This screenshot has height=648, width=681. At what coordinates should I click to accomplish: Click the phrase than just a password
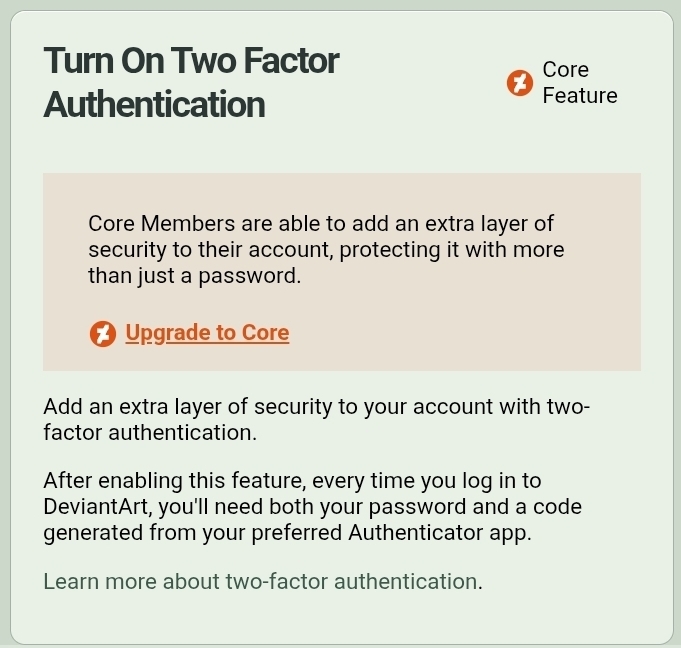[195, 276]
